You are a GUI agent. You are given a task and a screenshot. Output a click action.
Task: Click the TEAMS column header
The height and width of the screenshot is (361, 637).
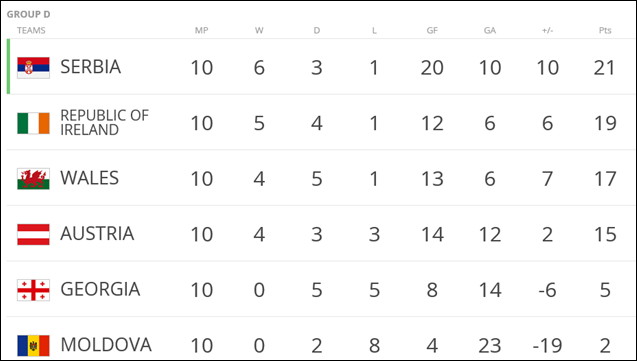point(31,30)
